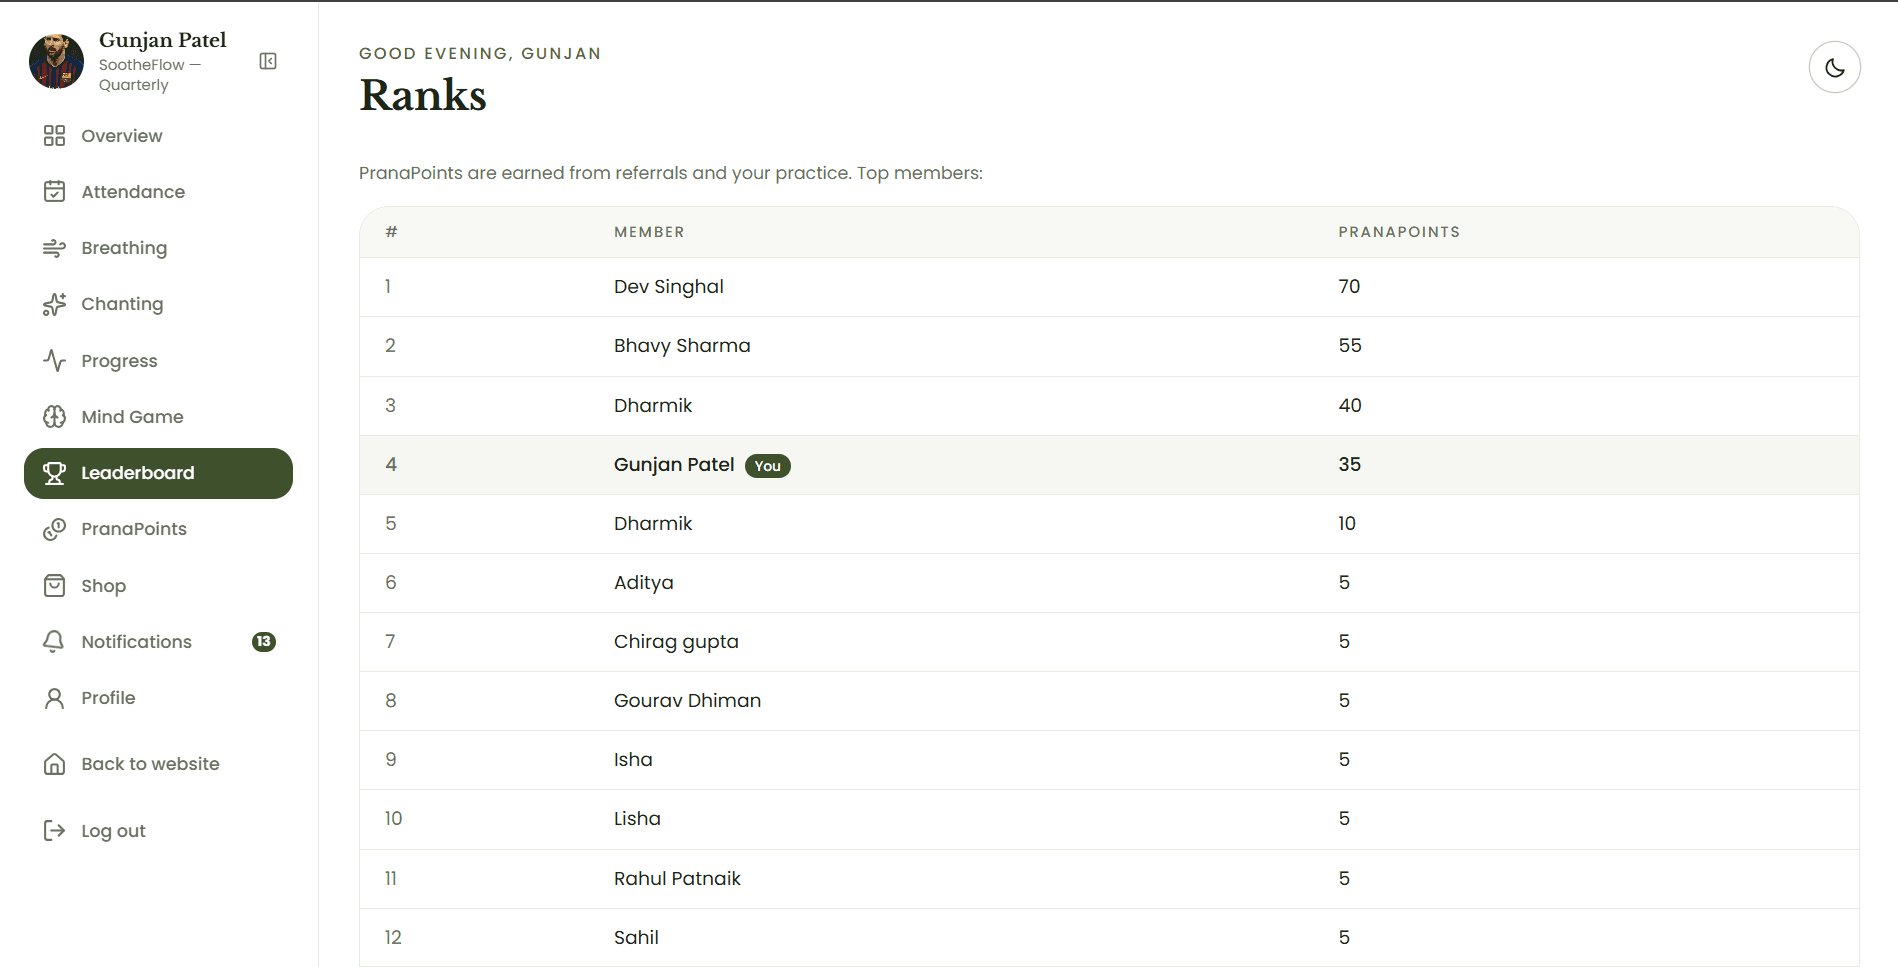1898x967 pixels.
Task: Click Dev Singhal's 70 points value
Action: tap(1349, 287)
